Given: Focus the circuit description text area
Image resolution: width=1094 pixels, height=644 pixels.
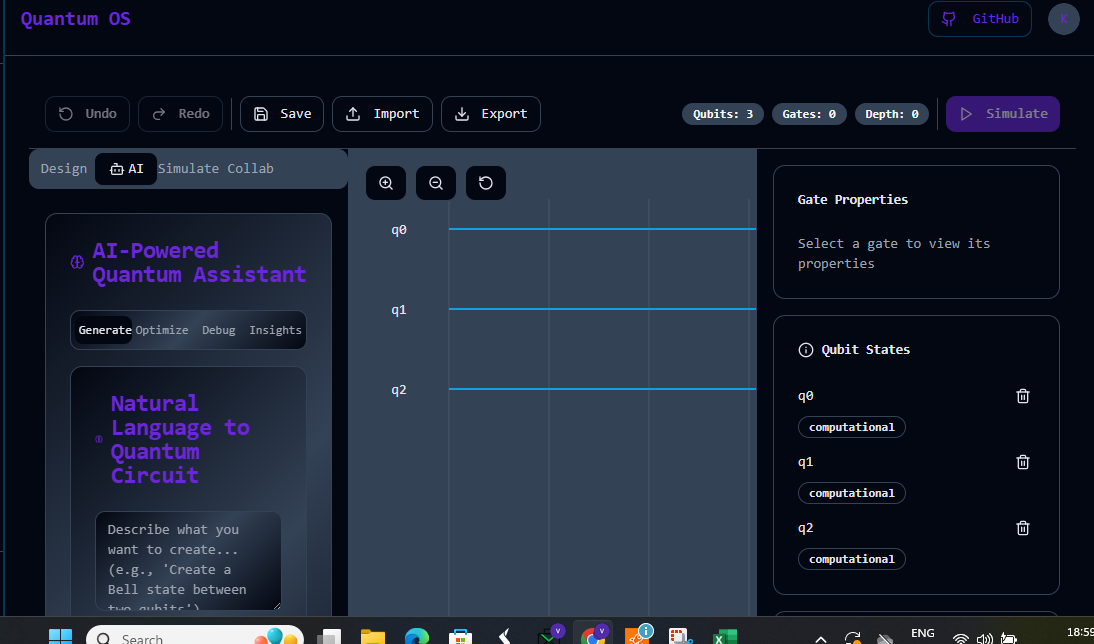Looking at the screenshot, I should [188, 561].
